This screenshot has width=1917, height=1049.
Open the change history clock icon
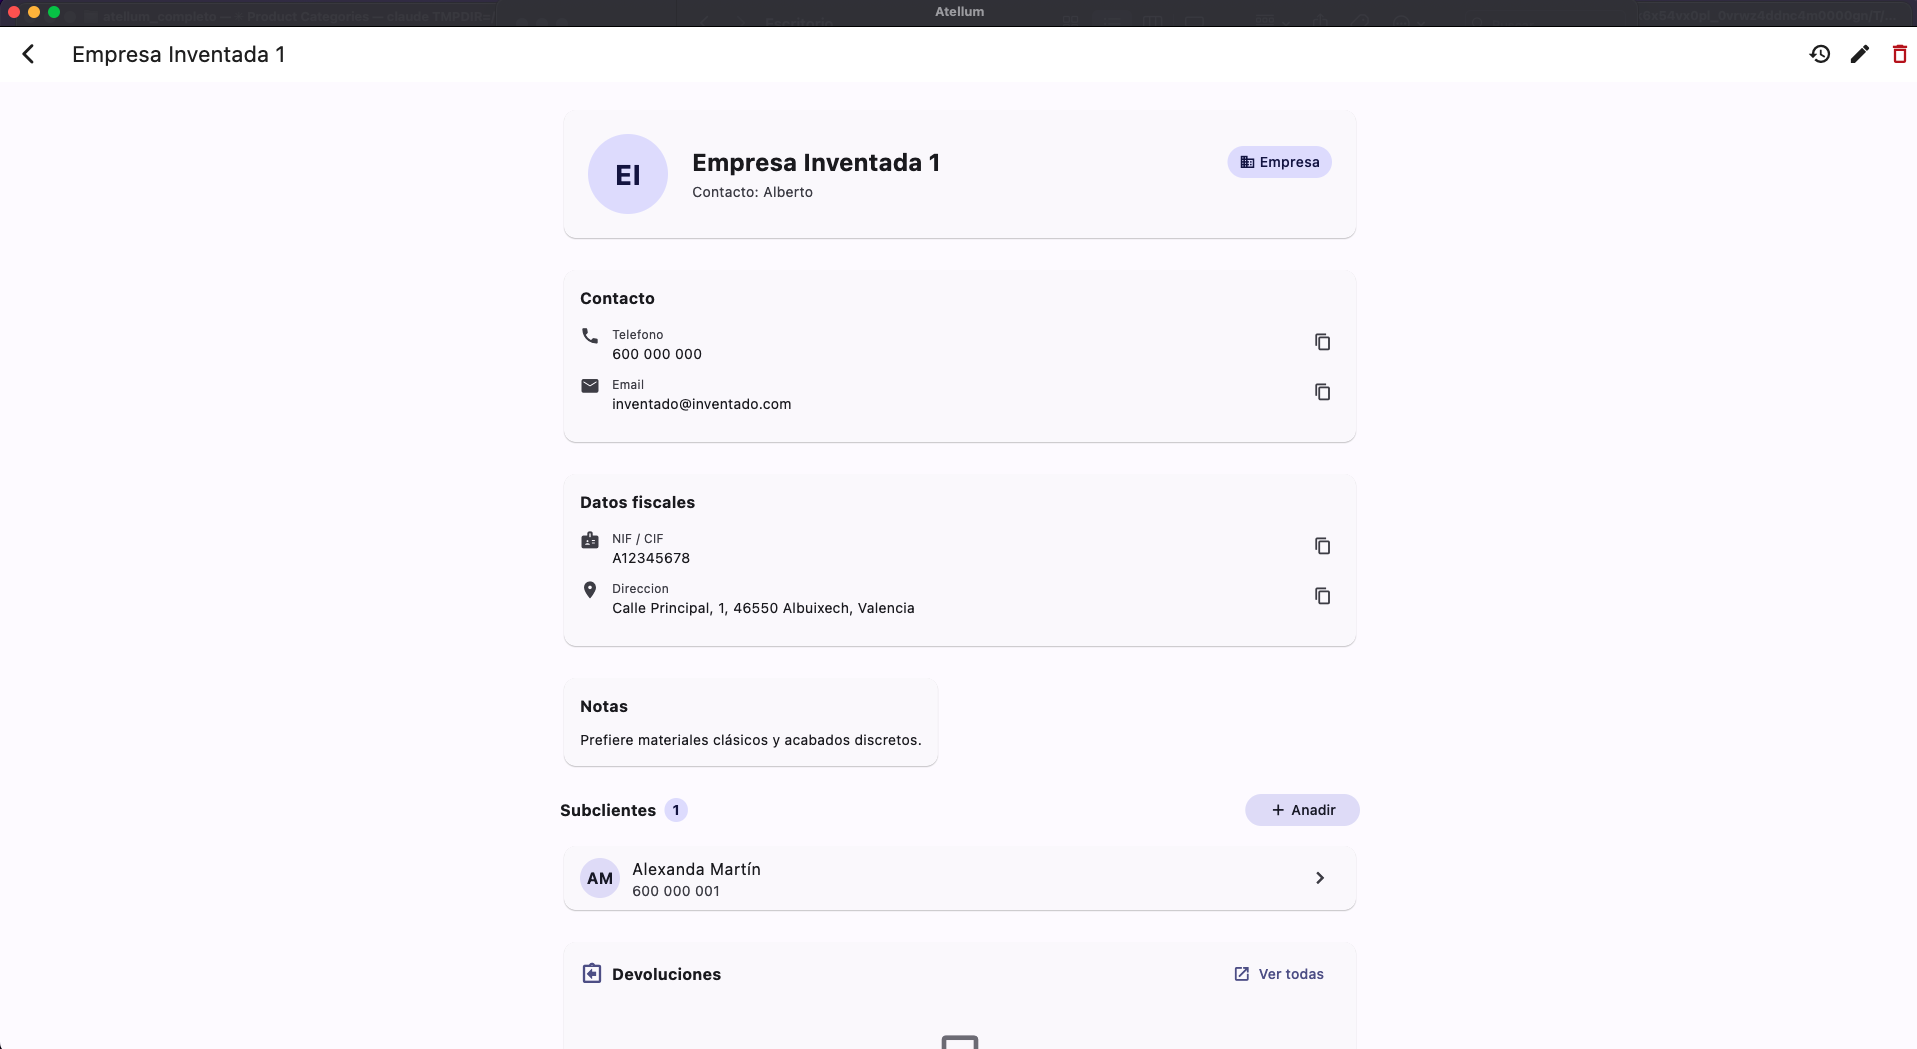click(x=1820, y=54)
